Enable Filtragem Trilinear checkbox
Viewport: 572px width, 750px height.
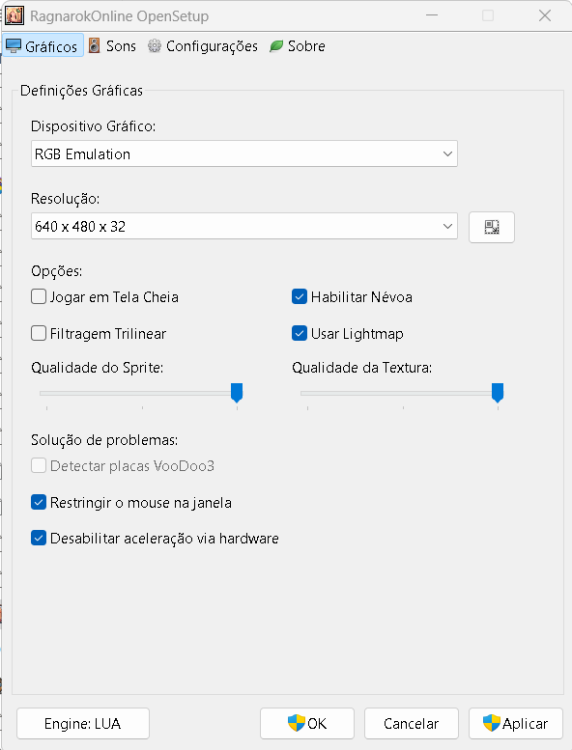(39, 333)
